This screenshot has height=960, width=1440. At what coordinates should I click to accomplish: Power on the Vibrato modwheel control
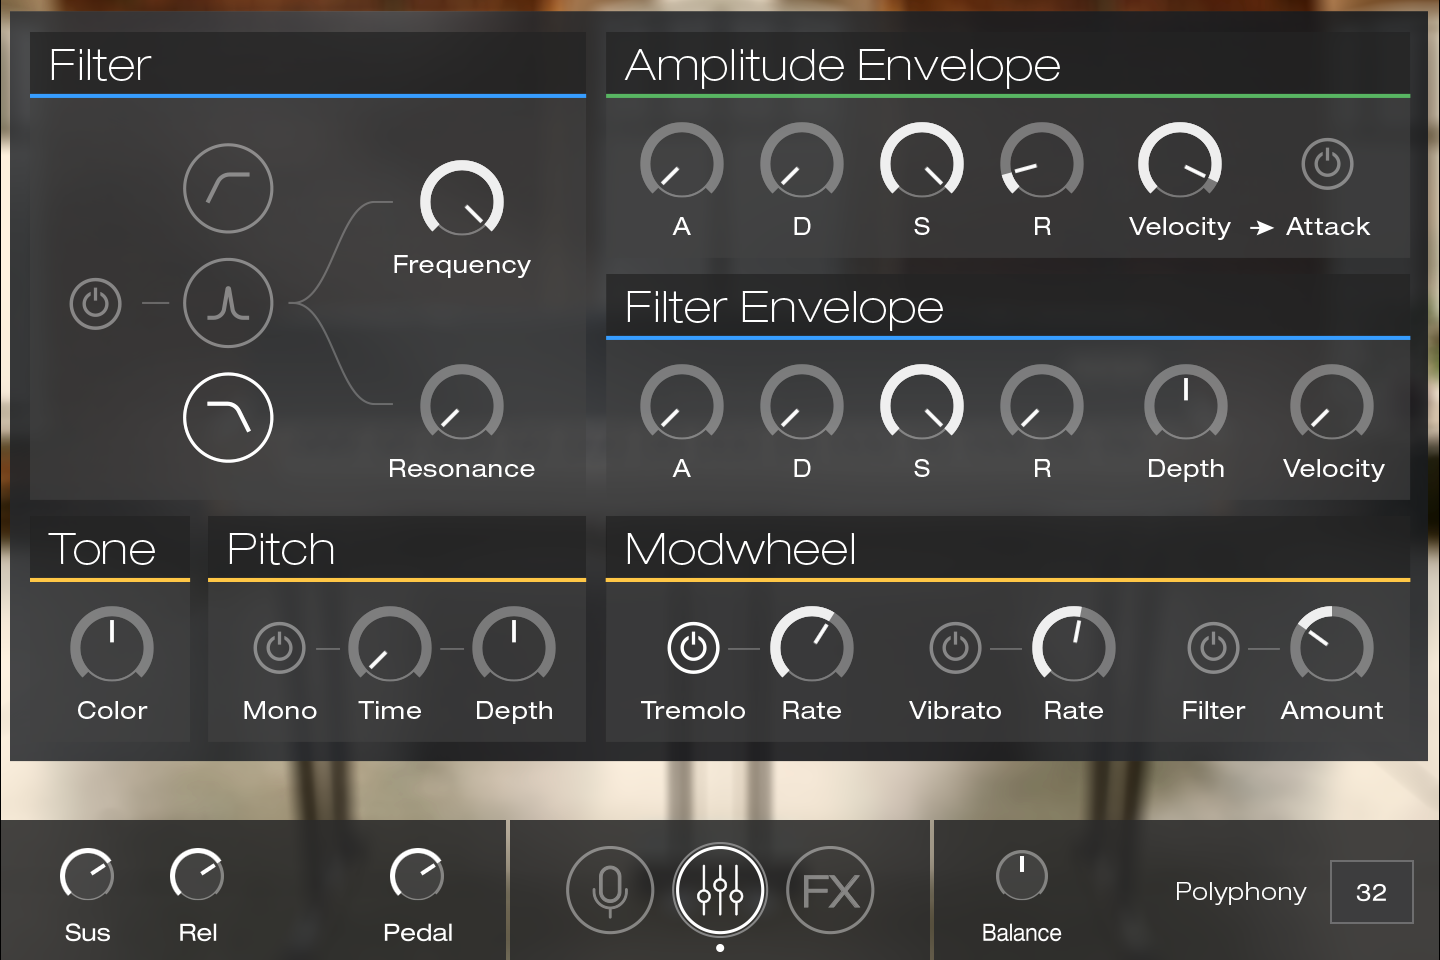pos(955,647)
